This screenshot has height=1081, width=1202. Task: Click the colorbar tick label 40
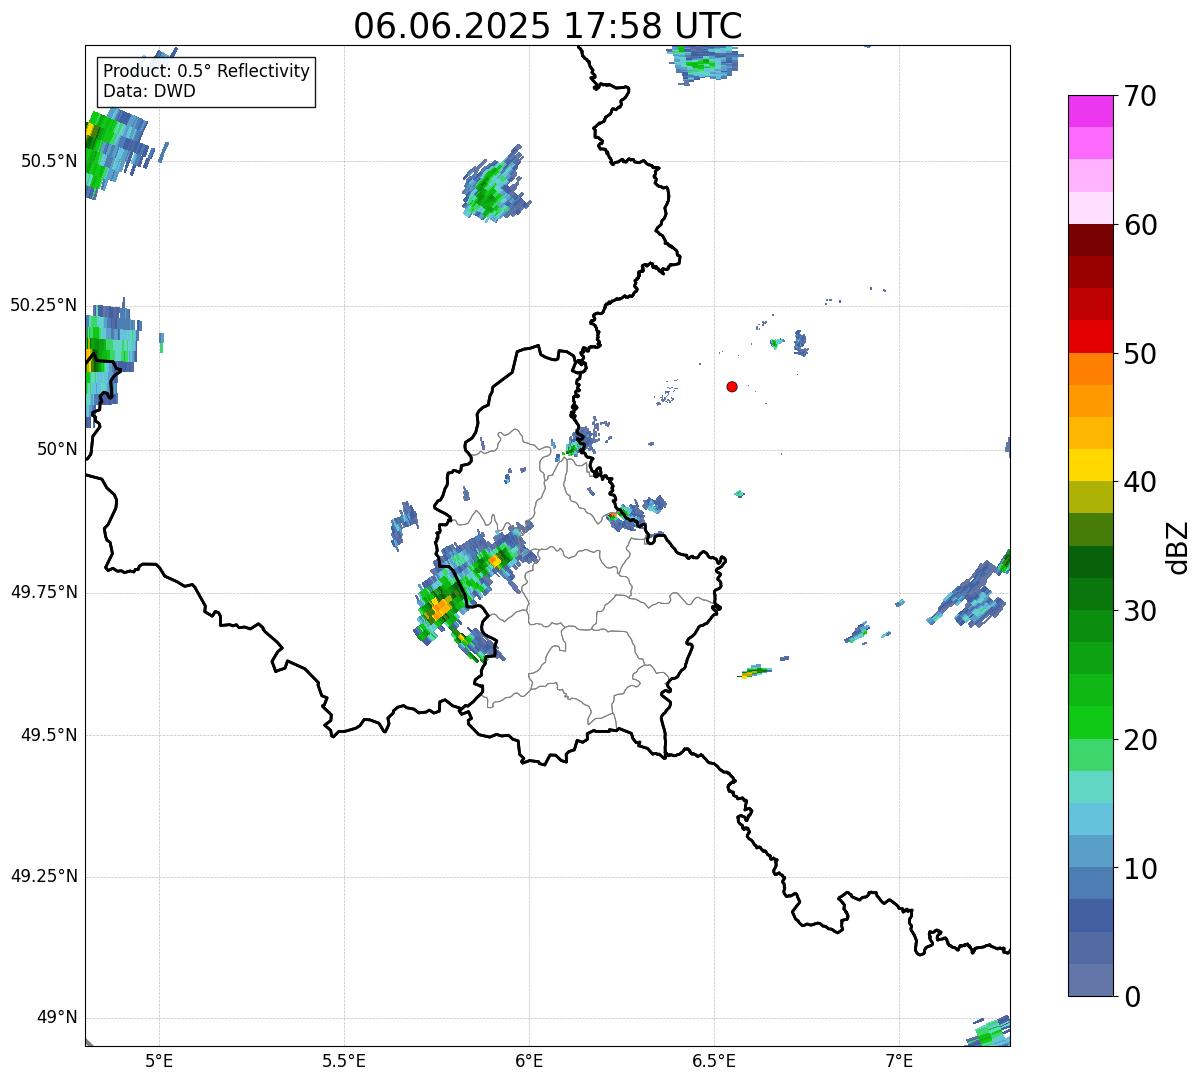pos(1140,482)
